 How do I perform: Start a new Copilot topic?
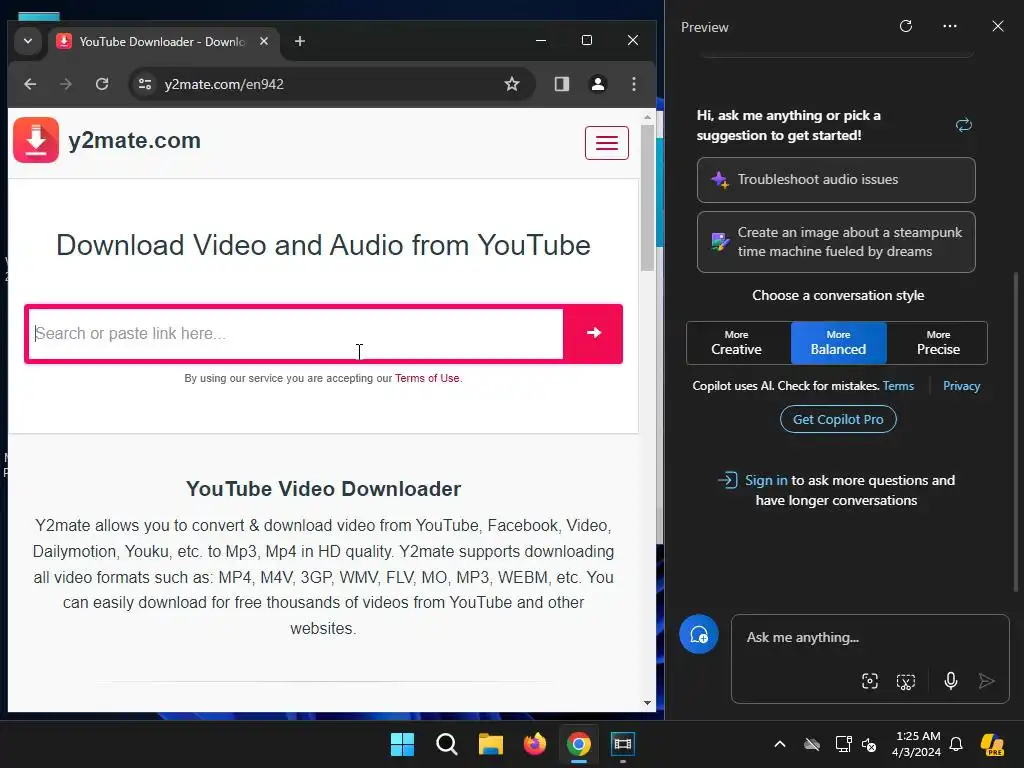698,634
